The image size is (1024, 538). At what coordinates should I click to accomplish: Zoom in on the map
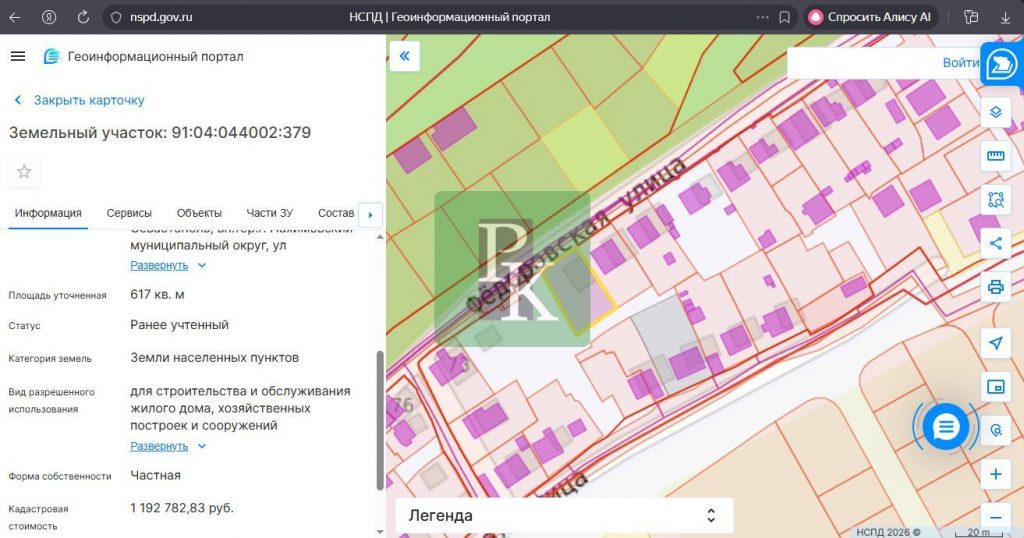(x=995, y=474)
